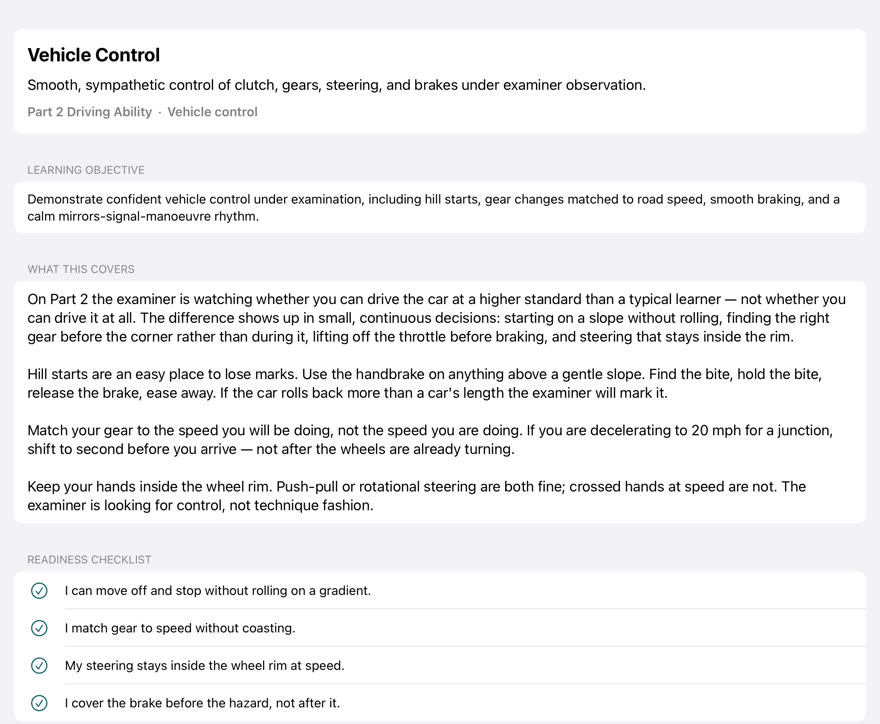Toggle the gear to speed checkmark
The height and width of the screenshot is (724, 880).
point(39,628)
